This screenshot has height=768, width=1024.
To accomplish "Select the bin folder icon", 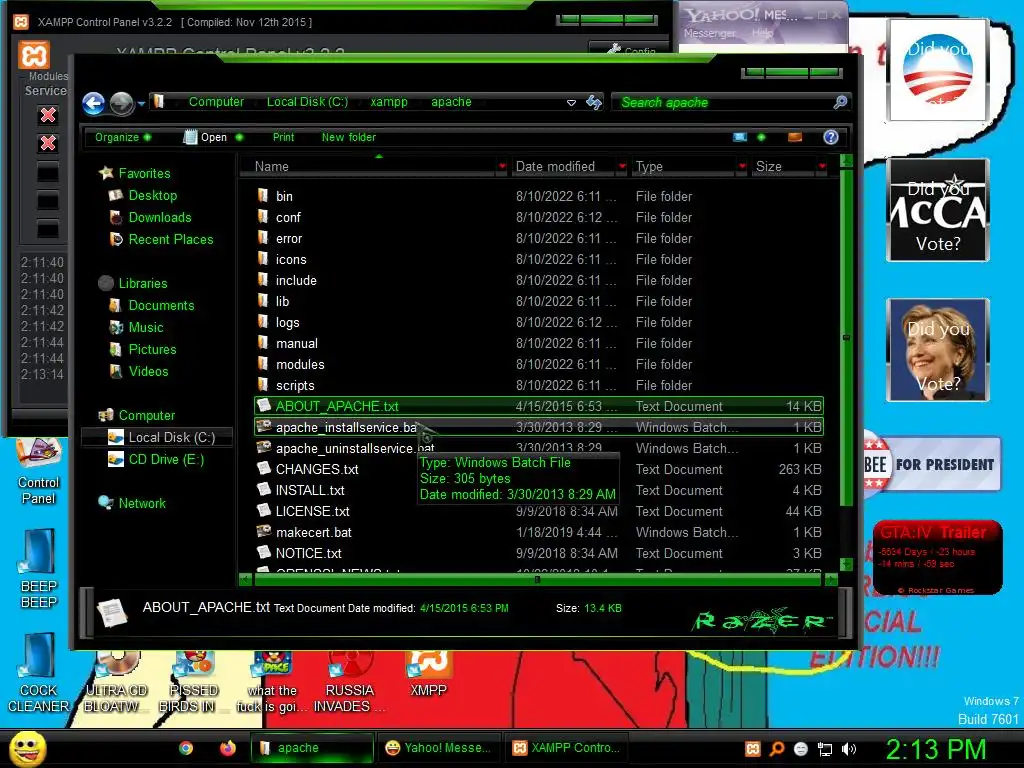I will click(x=263, y=195).
